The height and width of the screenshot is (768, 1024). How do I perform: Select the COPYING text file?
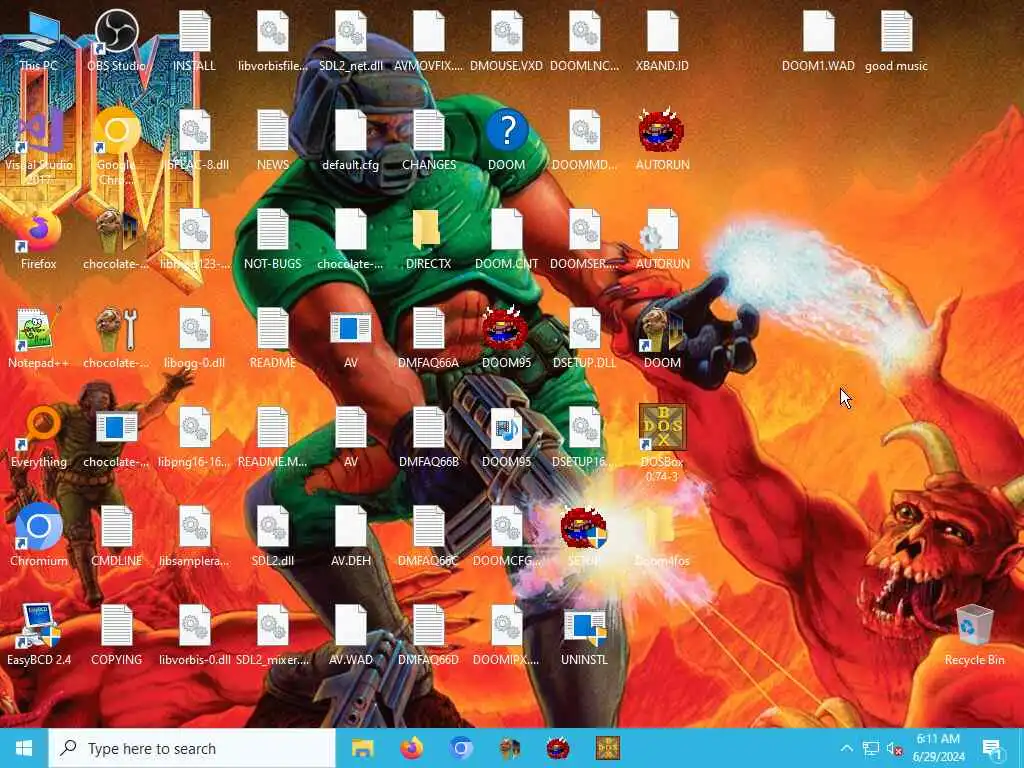[x=116, y=635]
